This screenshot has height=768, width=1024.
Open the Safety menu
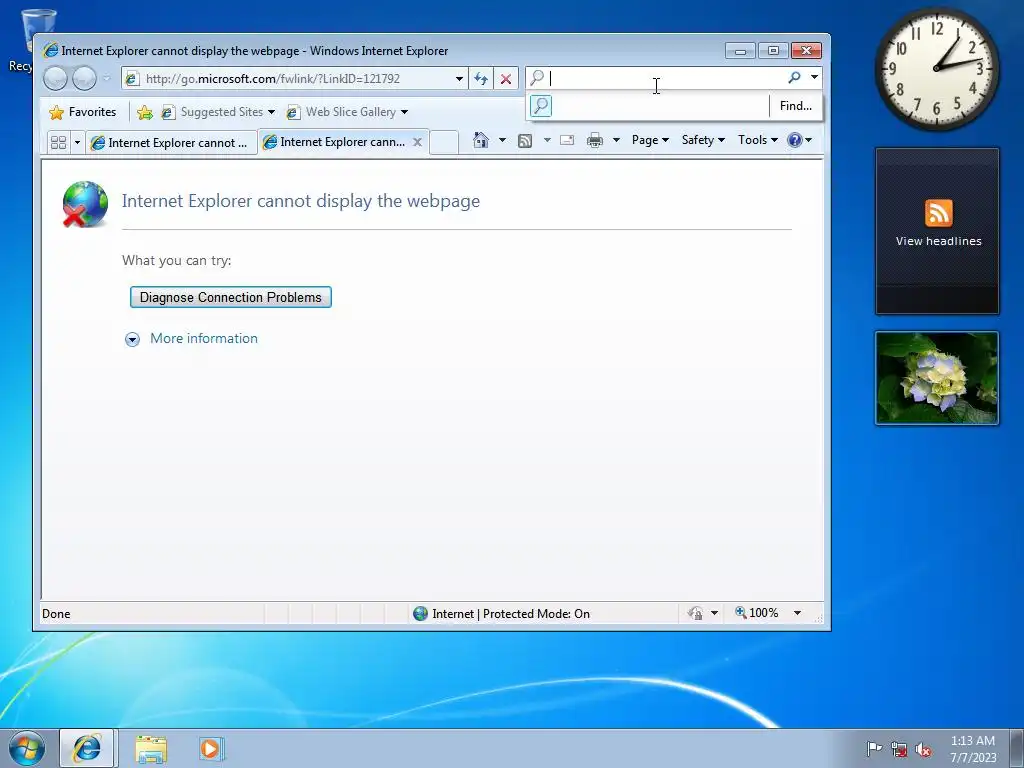click(703, 140)
